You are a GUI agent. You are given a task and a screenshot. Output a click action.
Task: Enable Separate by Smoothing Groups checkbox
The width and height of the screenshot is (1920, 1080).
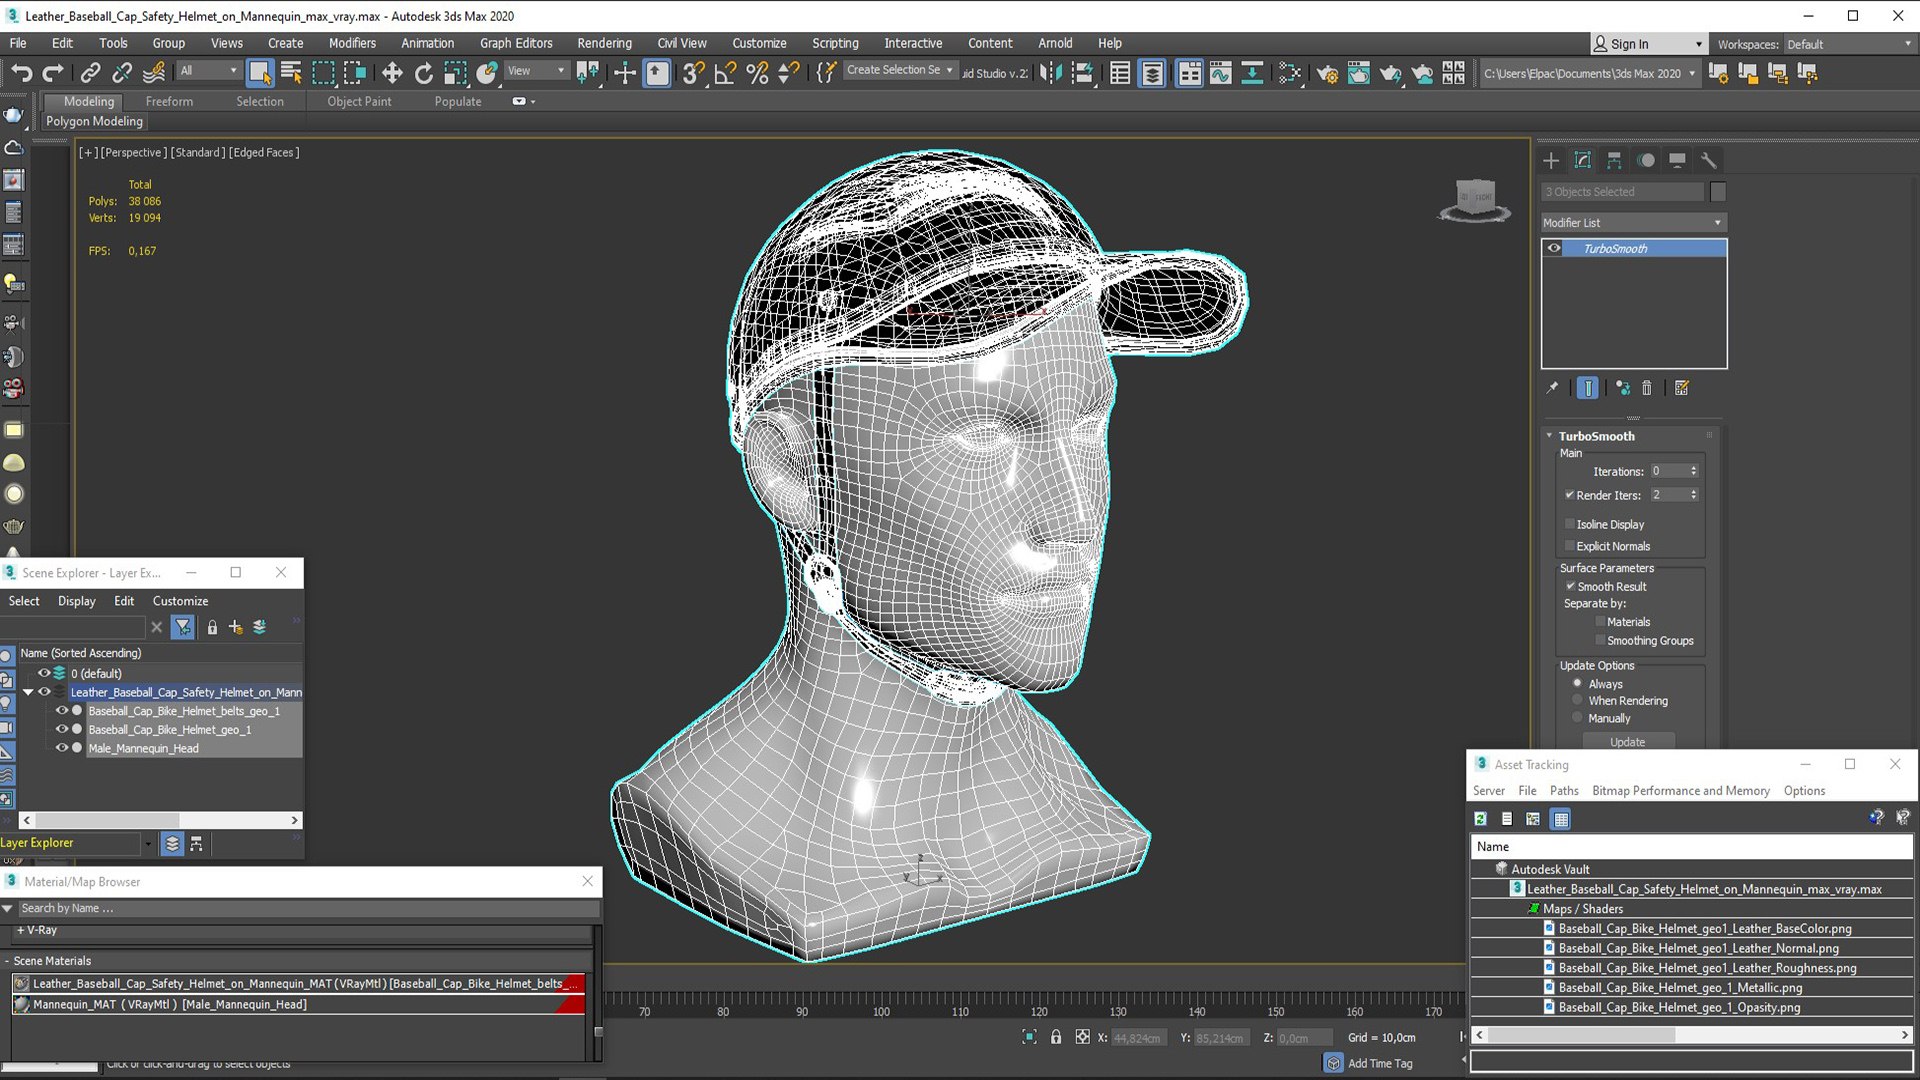[1600, 641]
